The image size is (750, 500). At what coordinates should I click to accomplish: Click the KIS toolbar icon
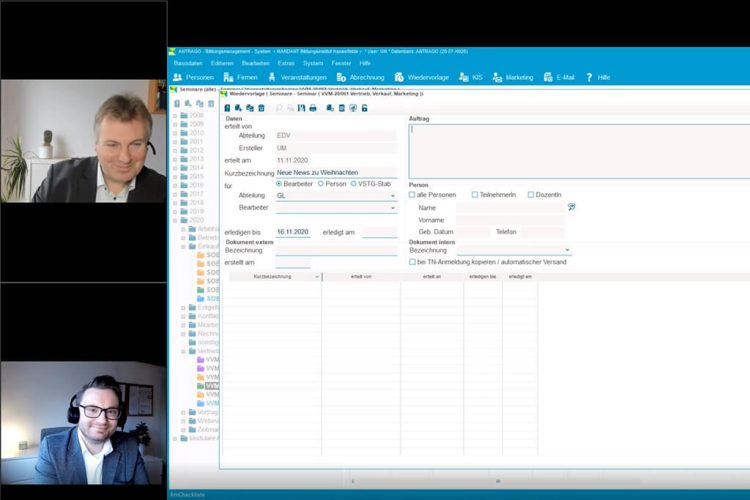(470, 77)
